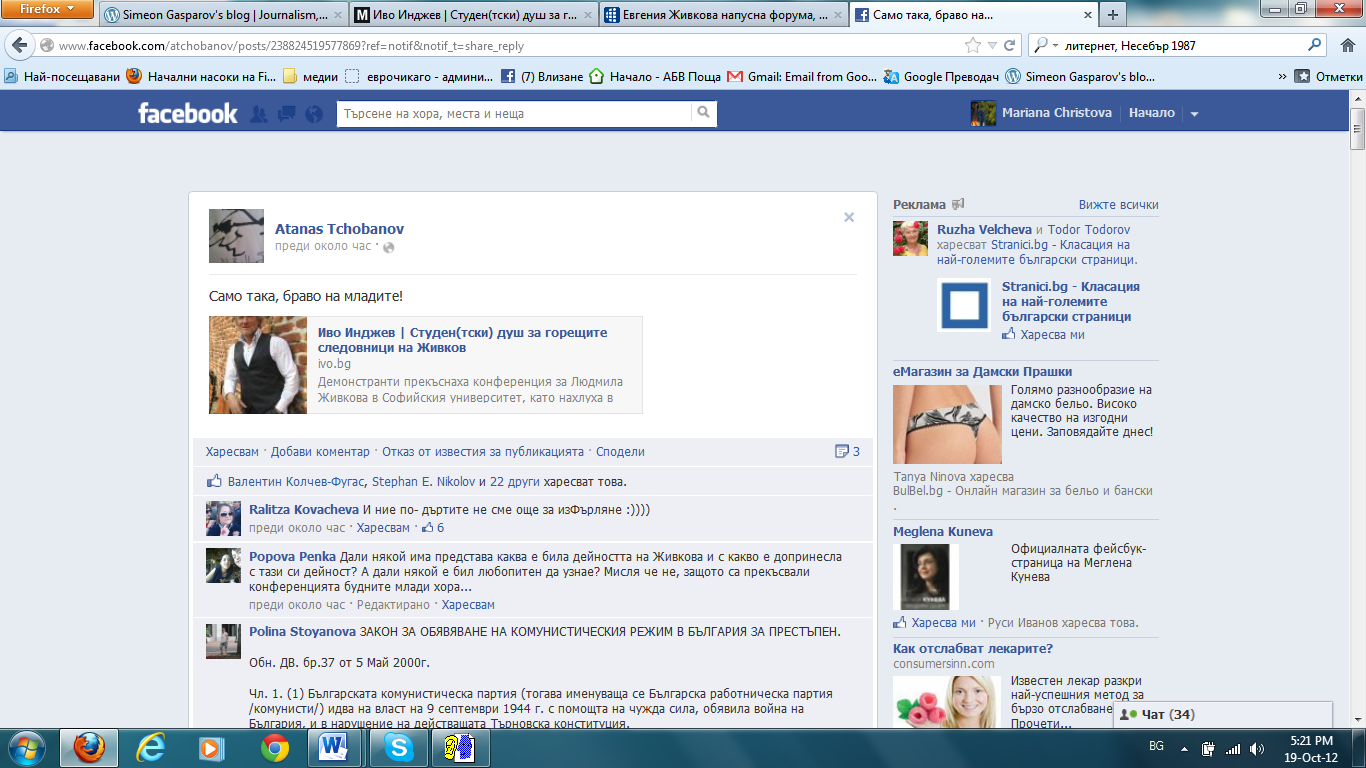The height and width of the screenshot is (768, 1366).
Task: Expand the Firefox menu button
Action: tap(49, 10)
